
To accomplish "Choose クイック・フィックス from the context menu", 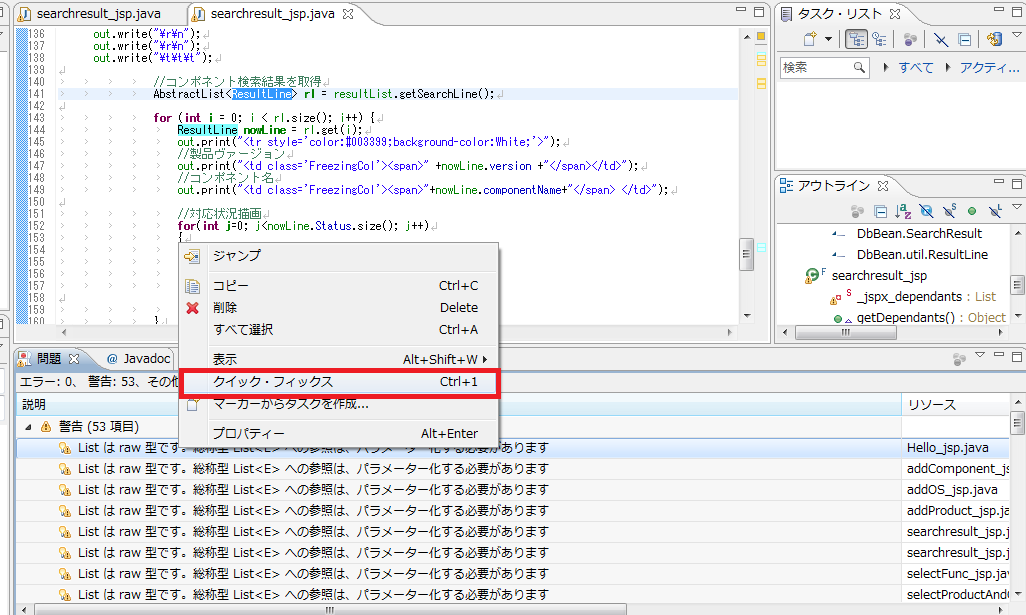I will click(x=338, y=382).
